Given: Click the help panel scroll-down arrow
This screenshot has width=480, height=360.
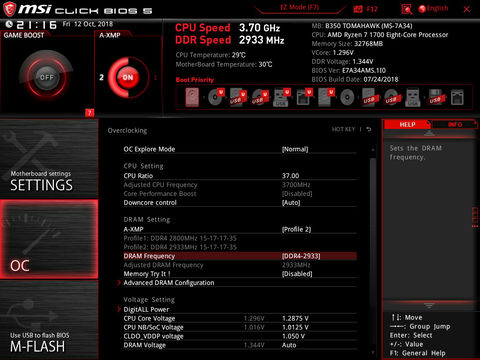Looking at the screenshot, I should [x=429, y=305].
